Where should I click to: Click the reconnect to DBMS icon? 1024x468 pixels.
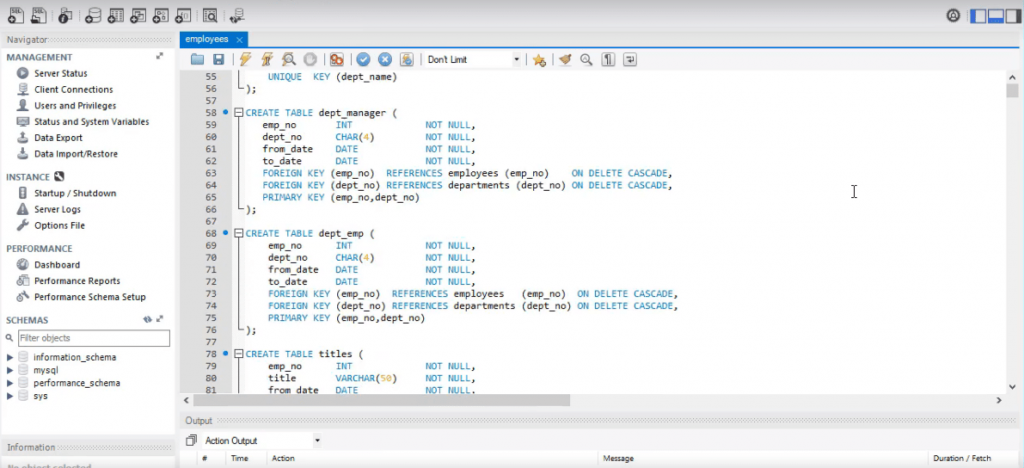(x=235, y=16)
